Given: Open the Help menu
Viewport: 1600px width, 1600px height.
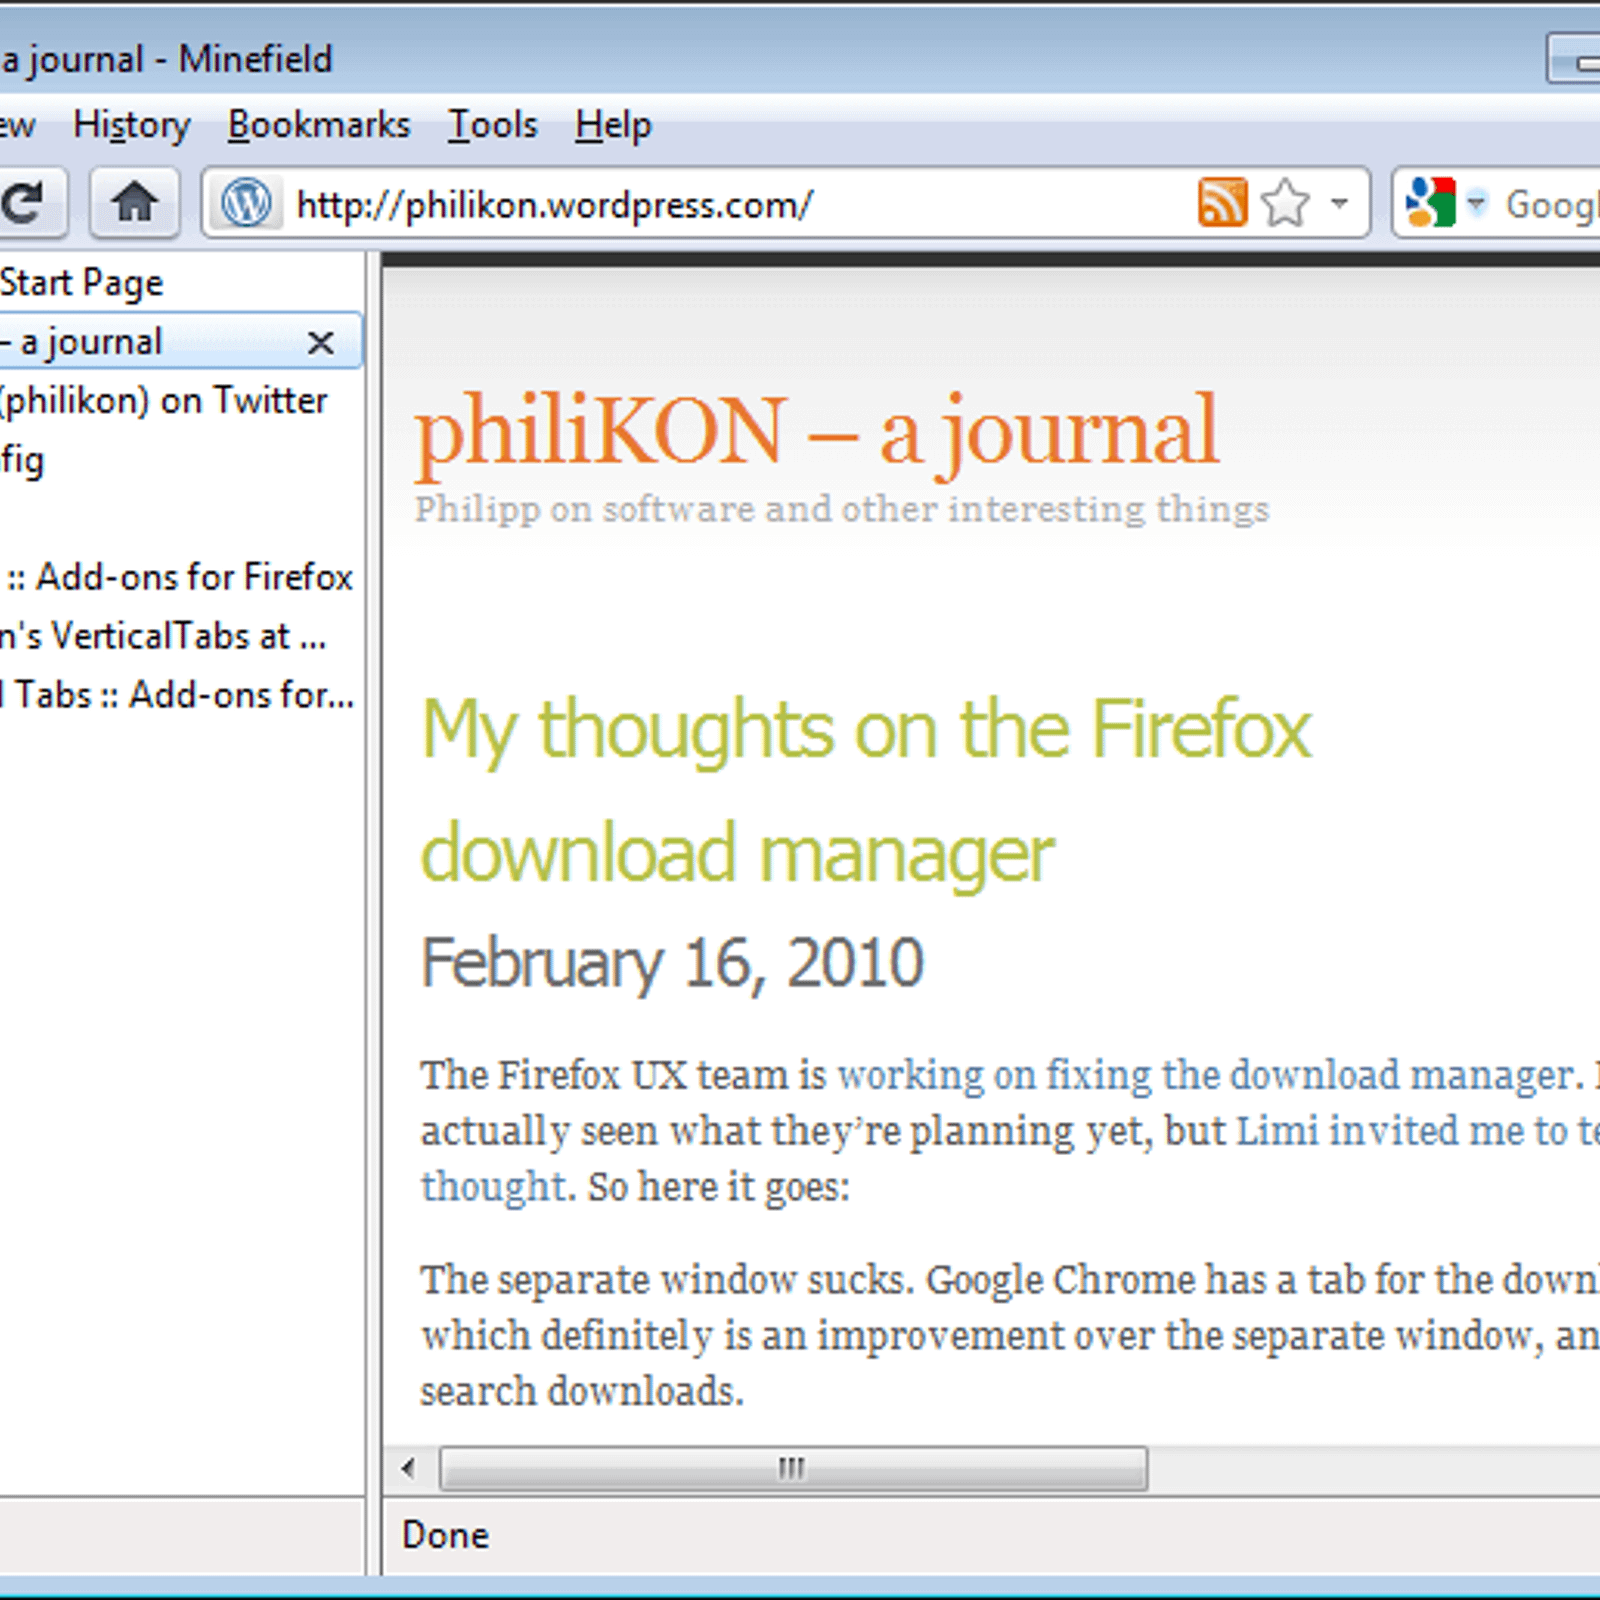Looking at the screenshot, I should [x=612, y=126].
